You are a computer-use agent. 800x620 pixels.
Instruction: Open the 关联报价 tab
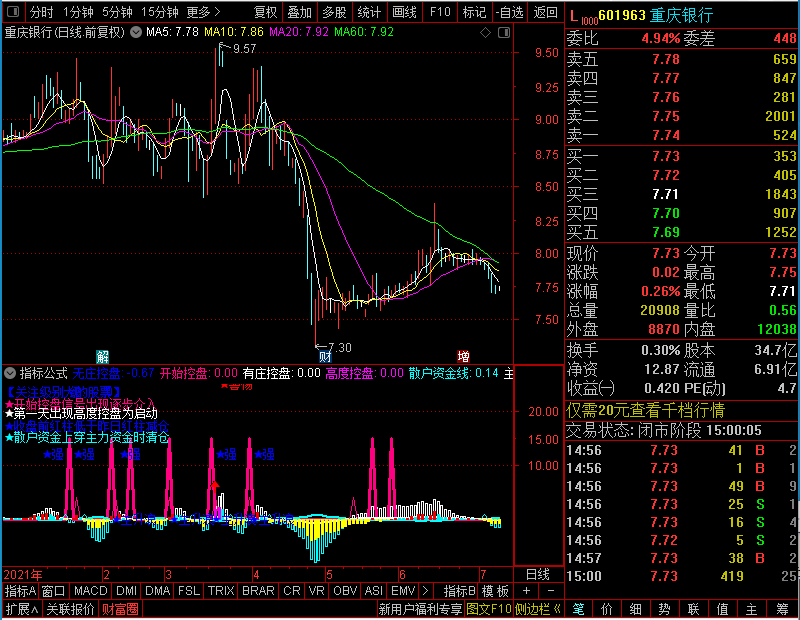pos(70,609)
